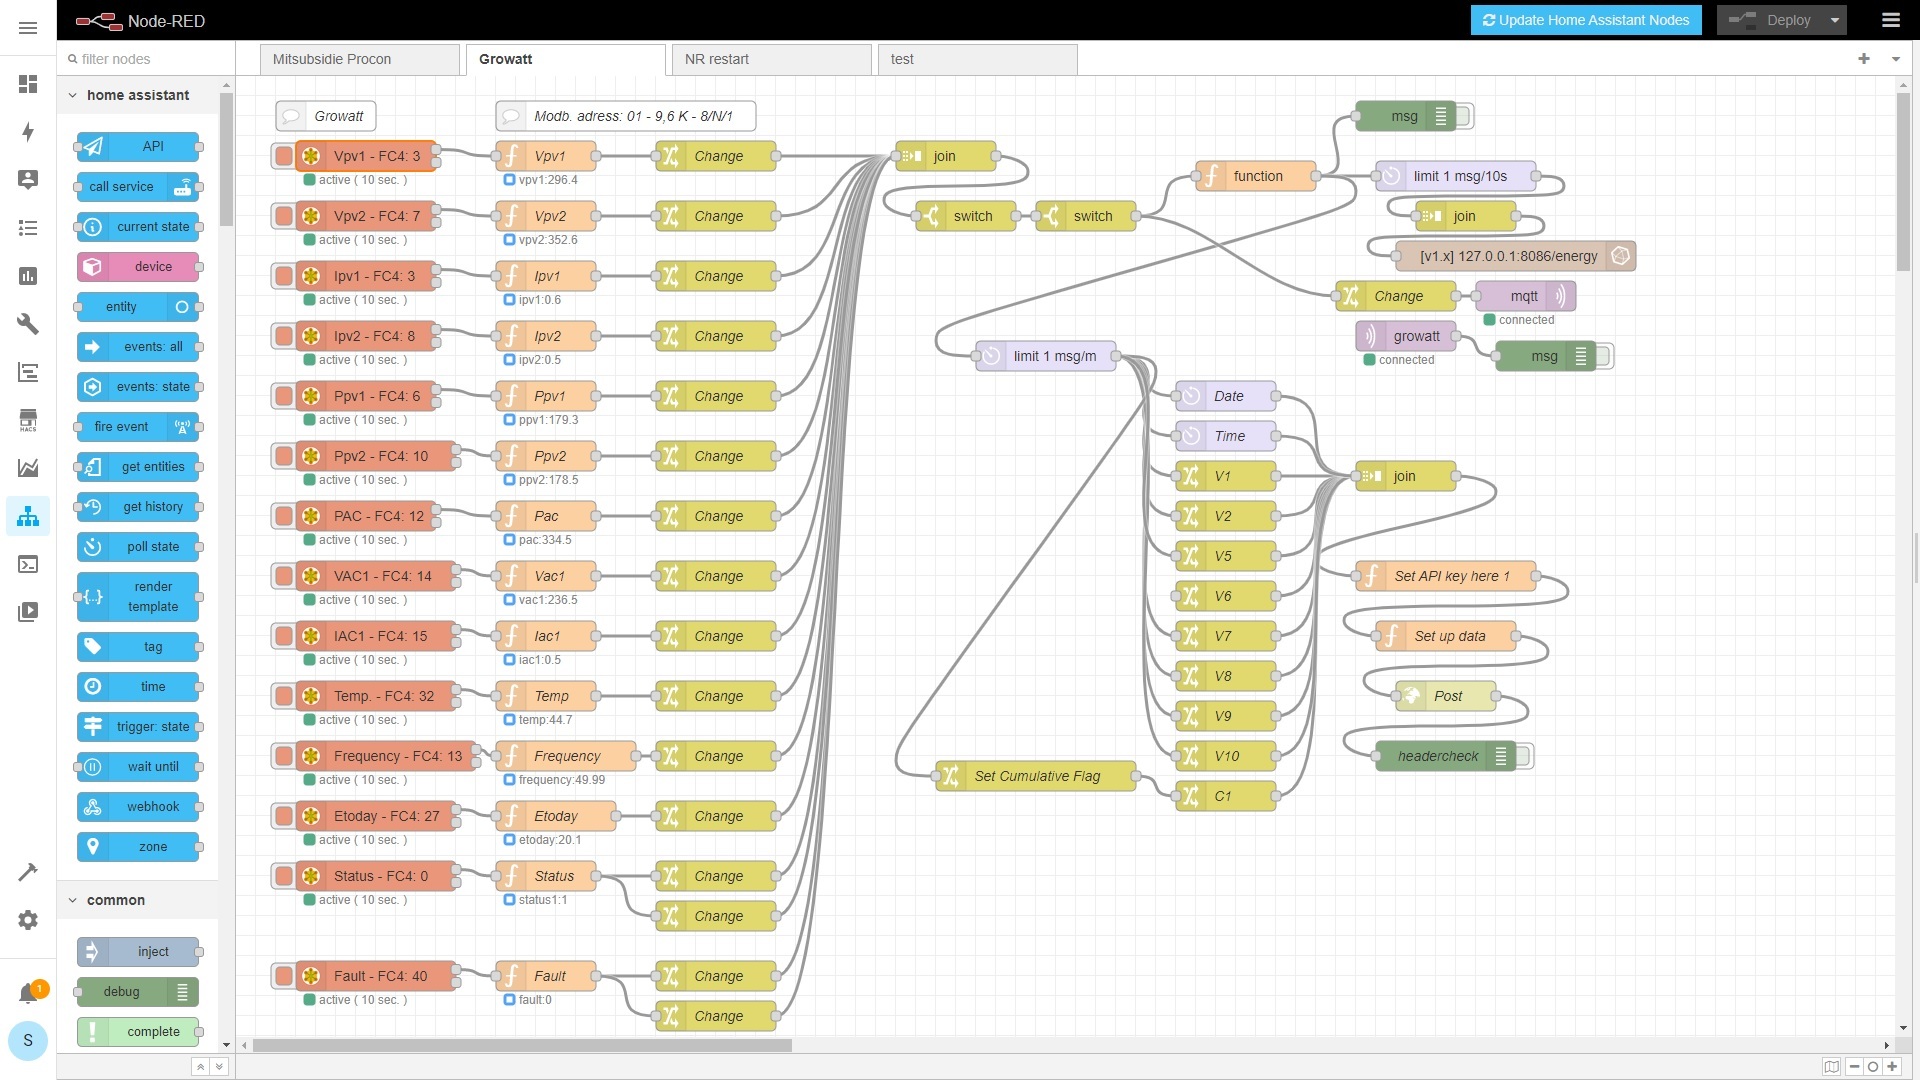The image size is (1920, 1080).
Task: Click the Deploy button
Action: pyautogui.click(x=1774, y=20)
